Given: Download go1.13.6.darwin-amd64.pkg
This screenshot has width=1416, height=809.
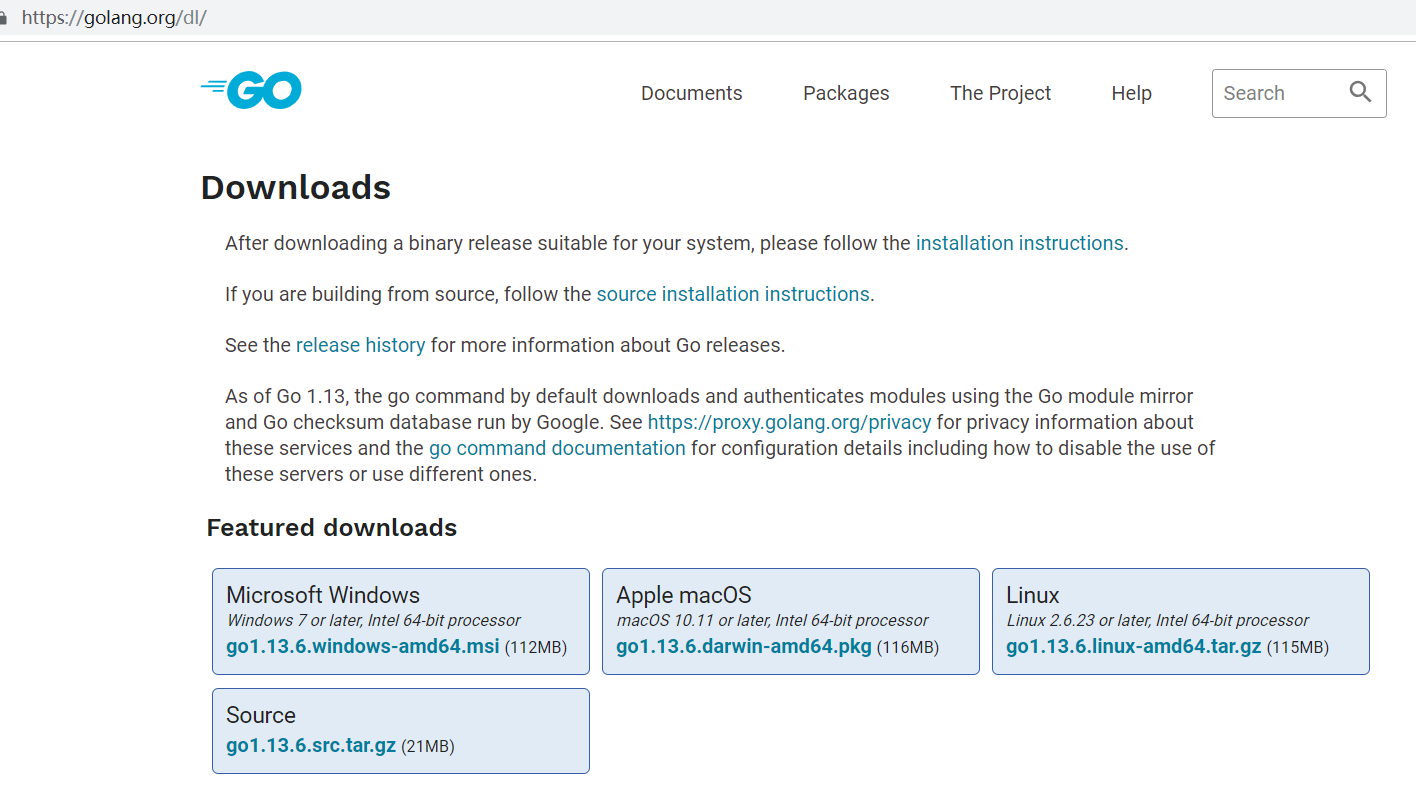Looking at the screenshot, I should [744, 646].
